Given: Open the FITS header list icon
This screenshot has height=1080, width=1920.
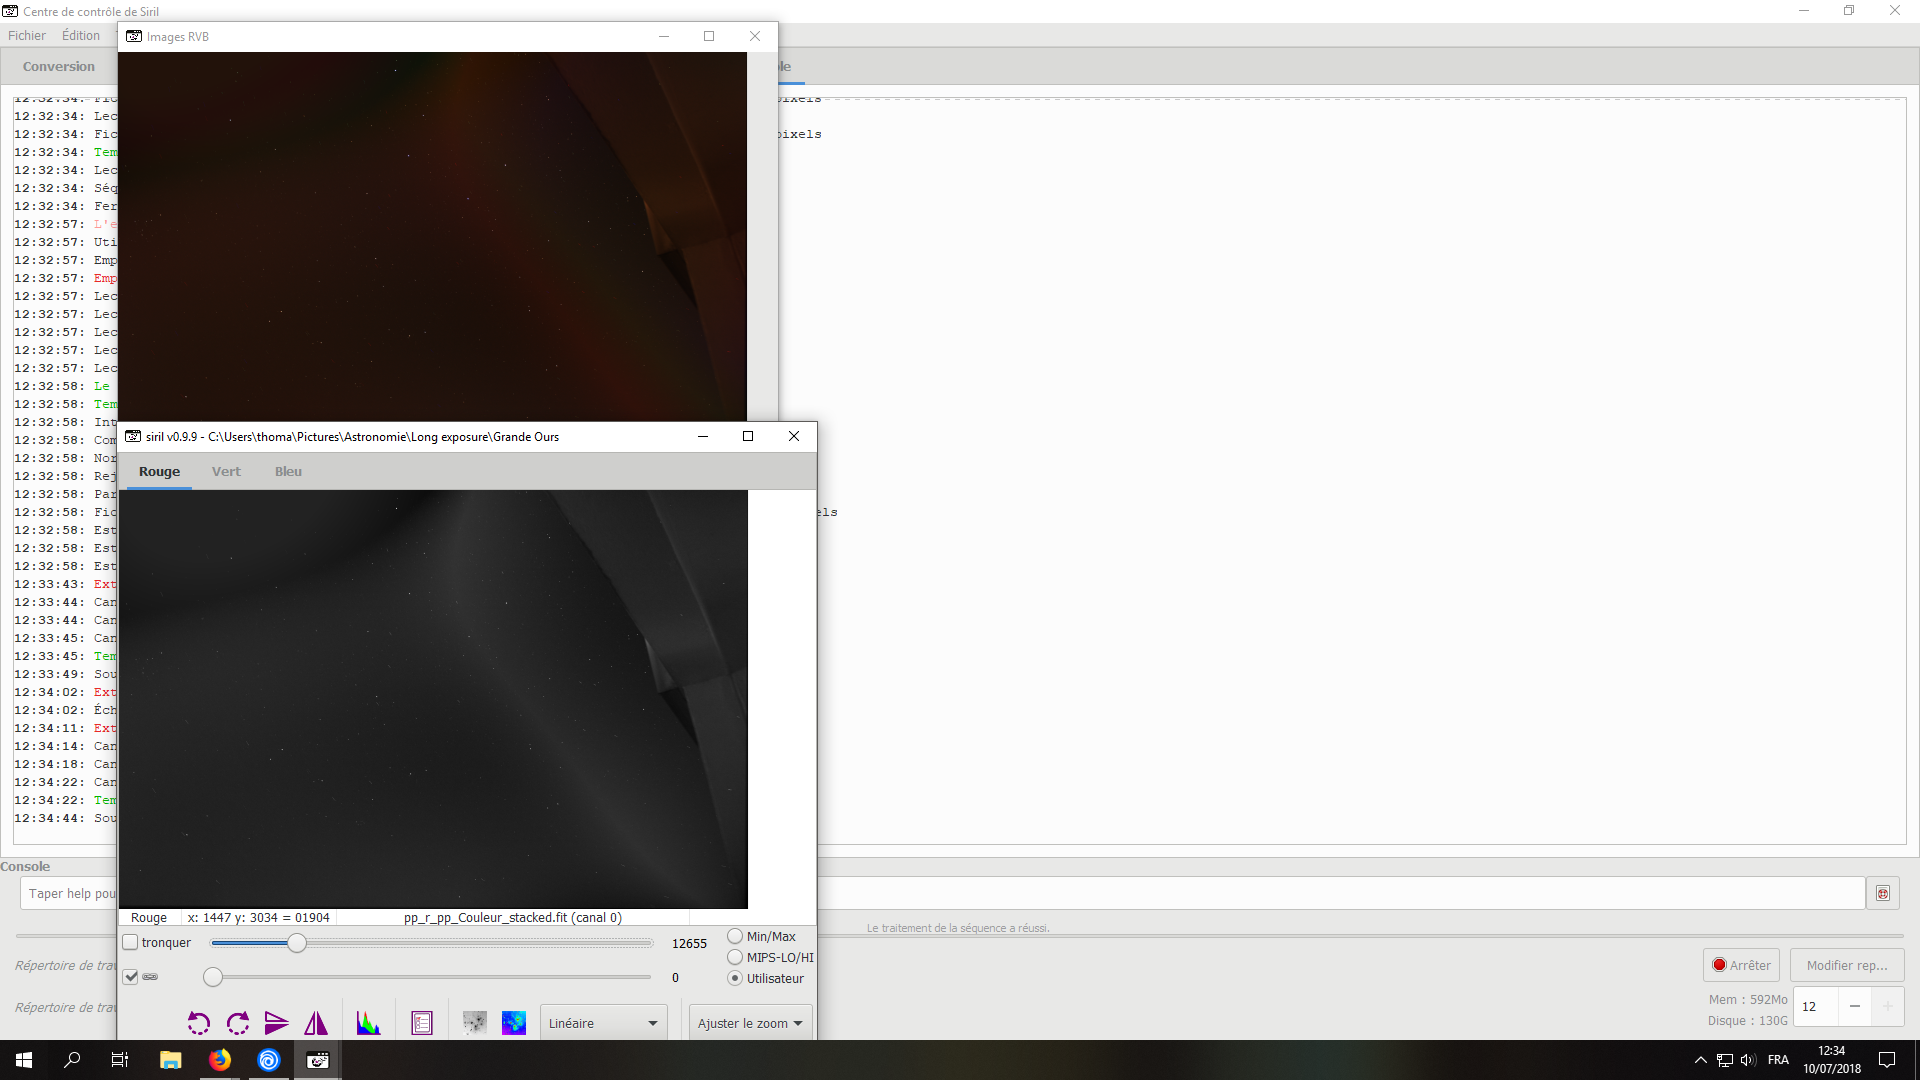Looking at the screenshot, I should [422, 1023].
